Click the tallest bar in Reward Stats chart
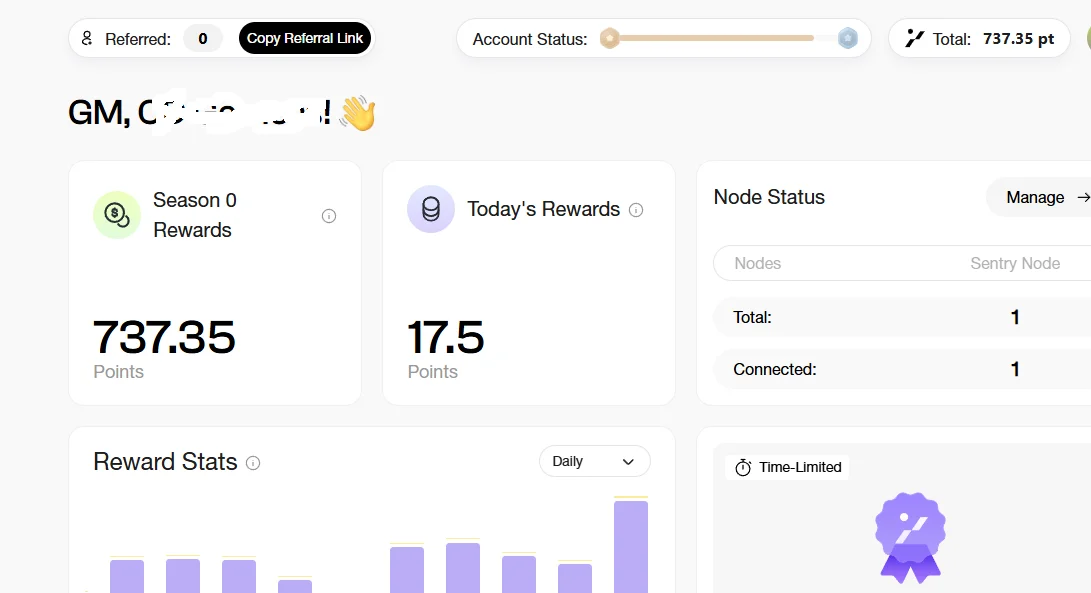Screen dimensions: 1091x593 pyautogui.click(x=631, y=546)
